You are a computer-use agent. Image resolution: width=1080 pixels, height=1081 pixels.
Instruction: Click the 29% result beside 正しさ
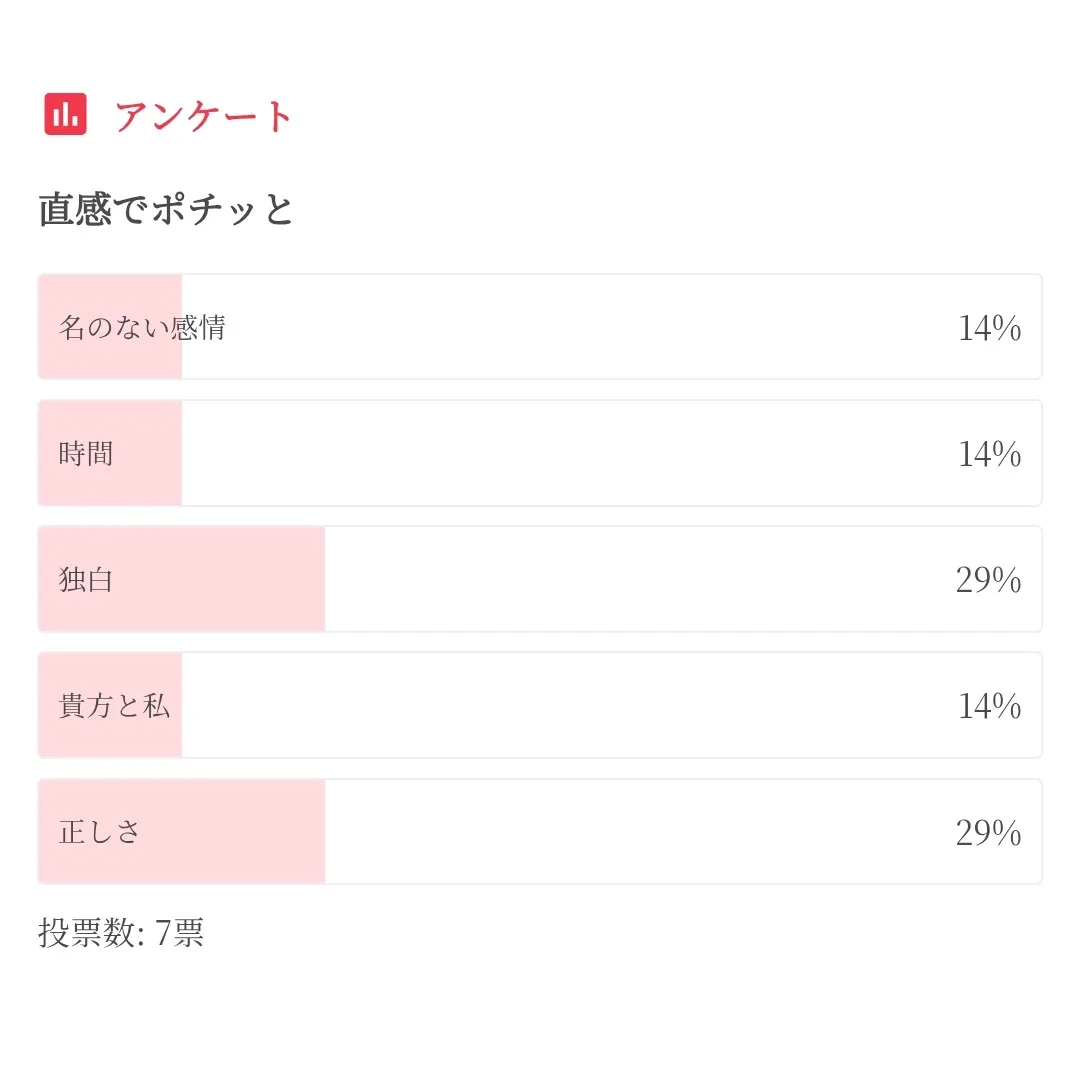click(x=988, y=832)
